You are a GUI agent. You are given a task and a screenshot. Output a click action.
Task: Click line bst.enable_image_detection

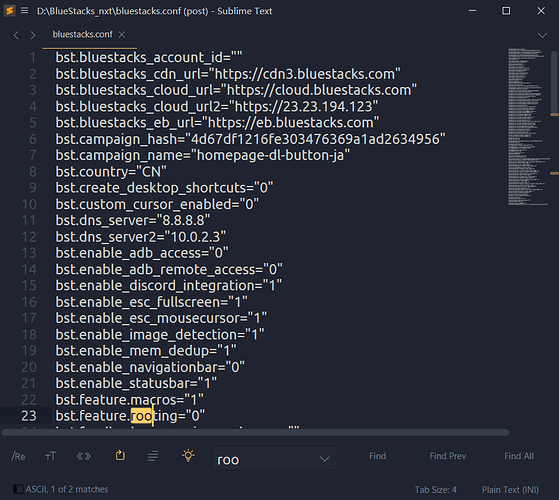(x=160, y=334)
